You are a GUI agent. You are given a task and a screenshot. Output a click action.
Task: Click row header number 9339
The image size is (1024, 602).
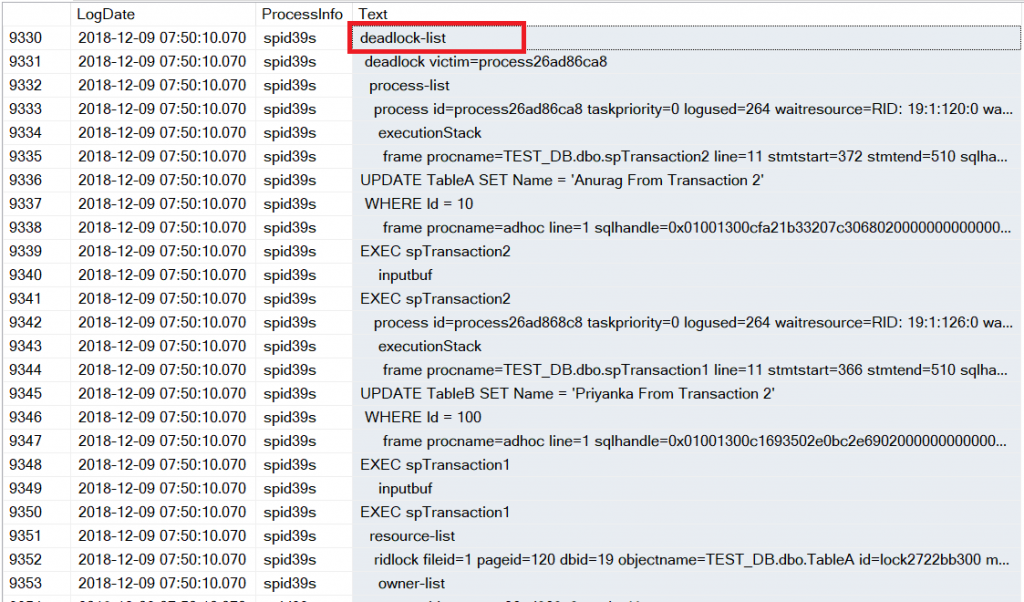pyautogui.click(x=26, y=251)
